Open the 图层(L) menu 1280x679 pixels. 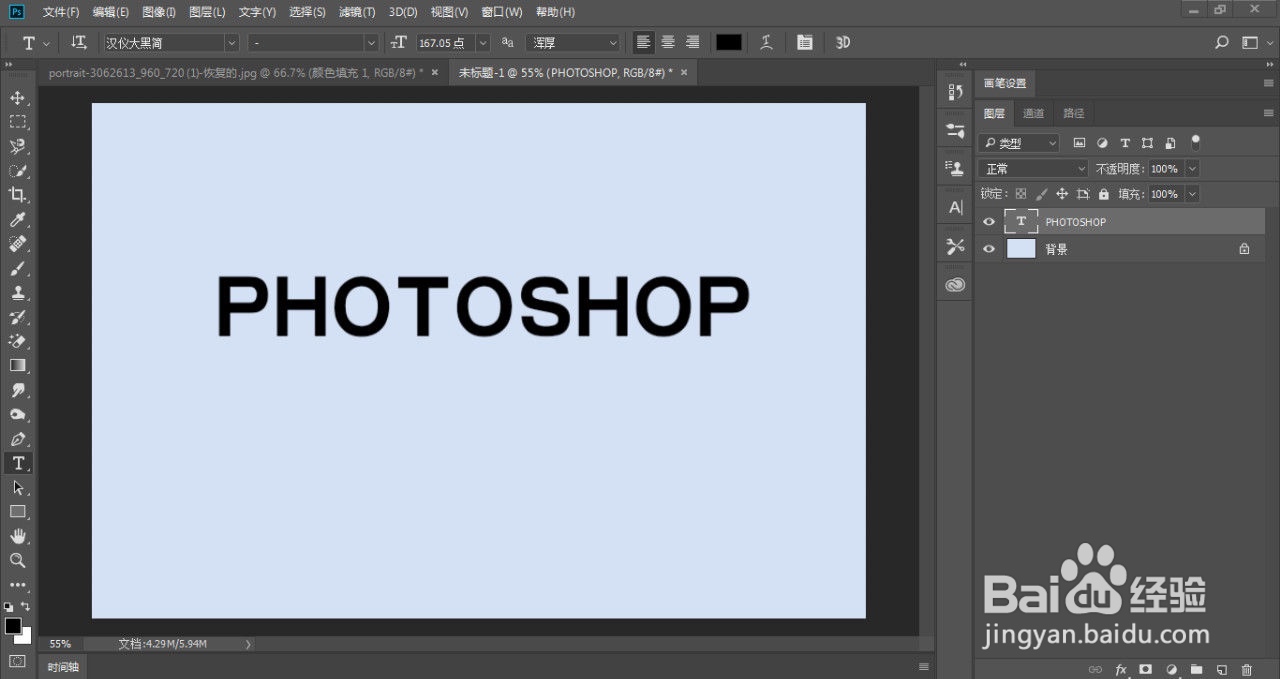(207, 12)
